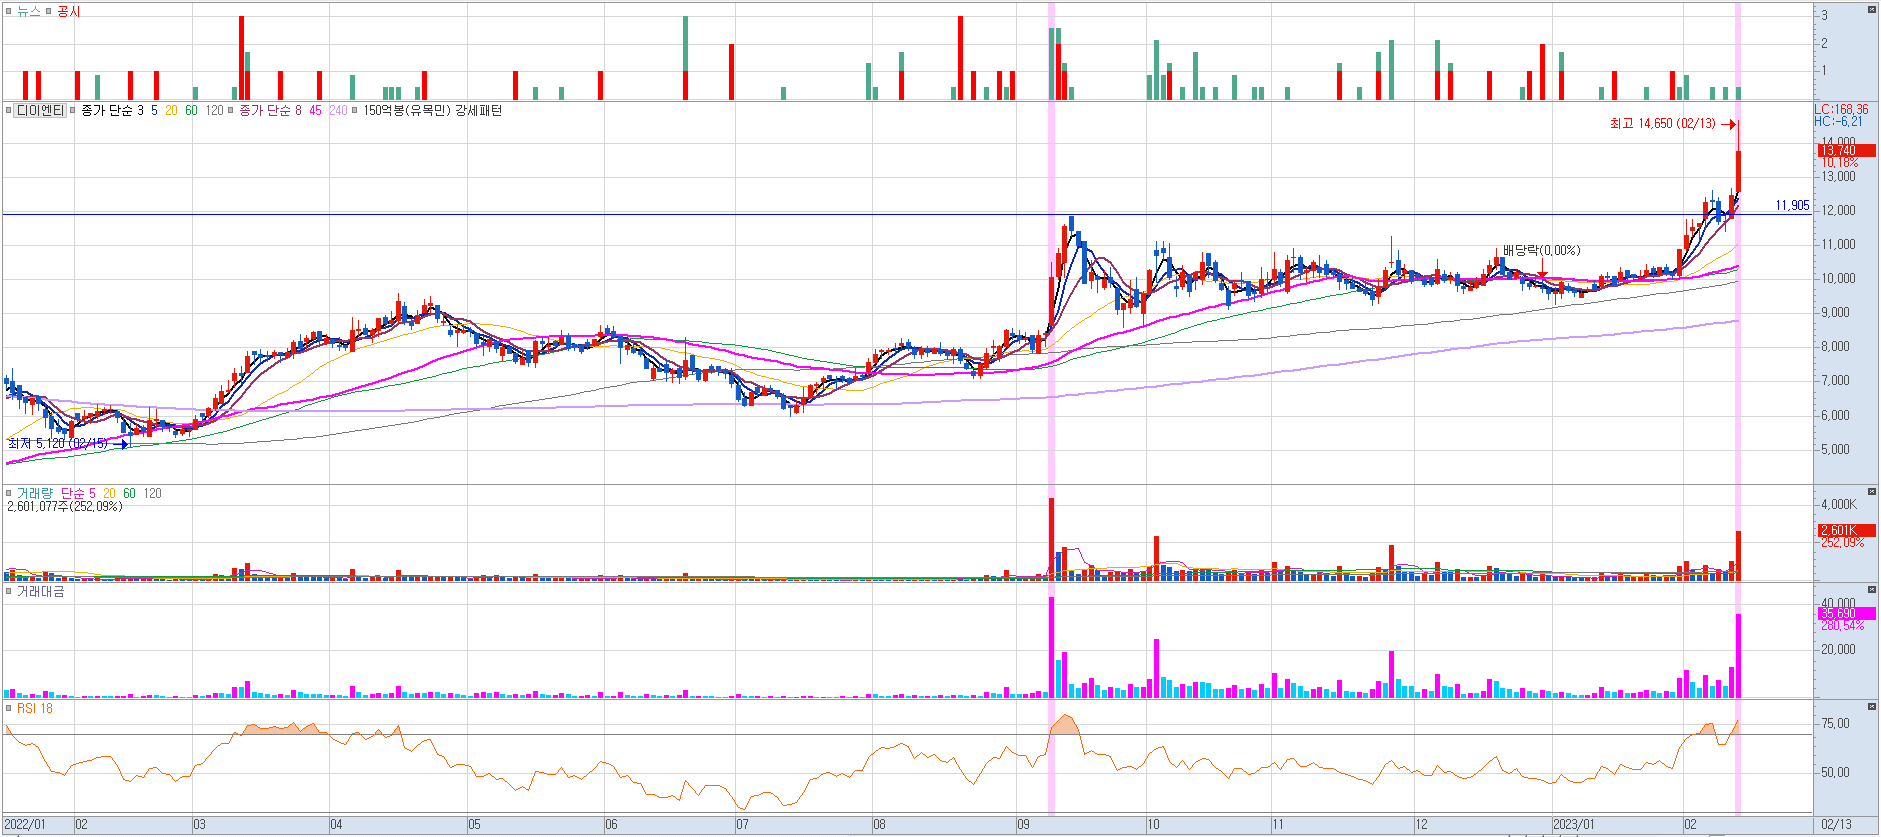Click the 150억봉(유목민) 강세패턴 indicator label

433,111
